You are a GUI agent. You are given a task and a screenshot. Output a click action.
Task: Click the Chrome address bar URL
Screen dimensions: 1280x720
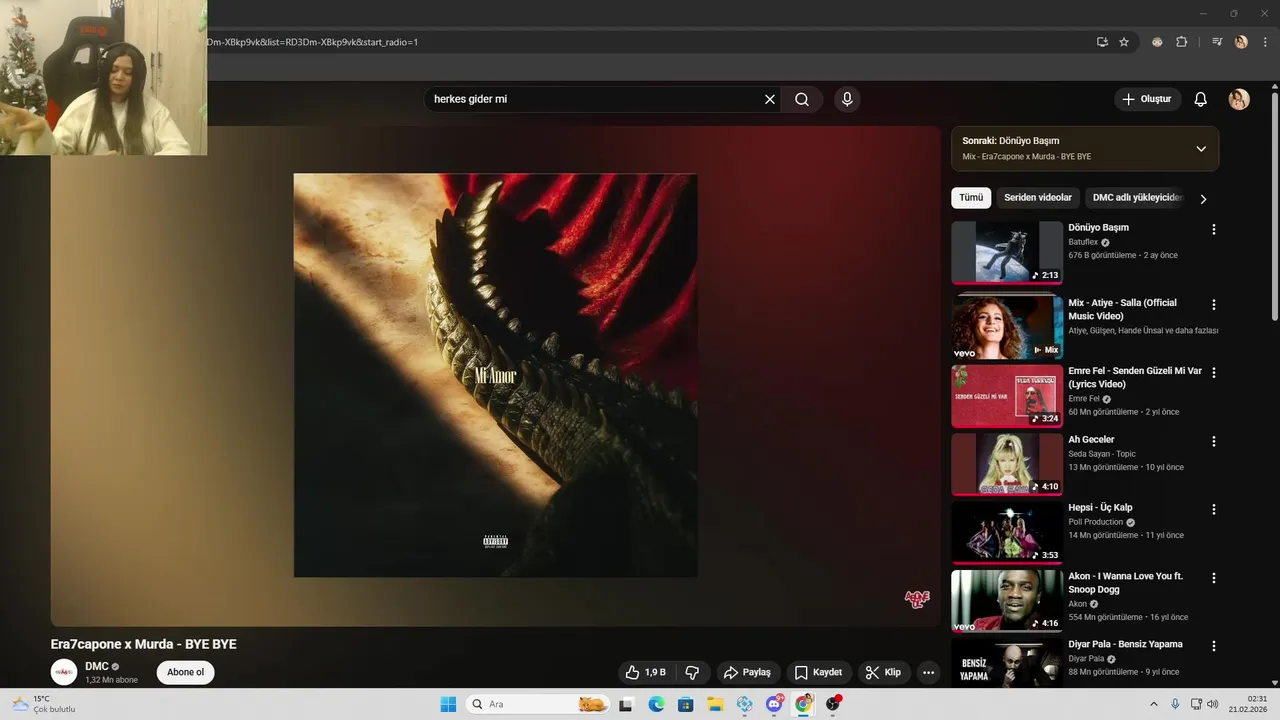pyautogui.click(x=312, y=42)
